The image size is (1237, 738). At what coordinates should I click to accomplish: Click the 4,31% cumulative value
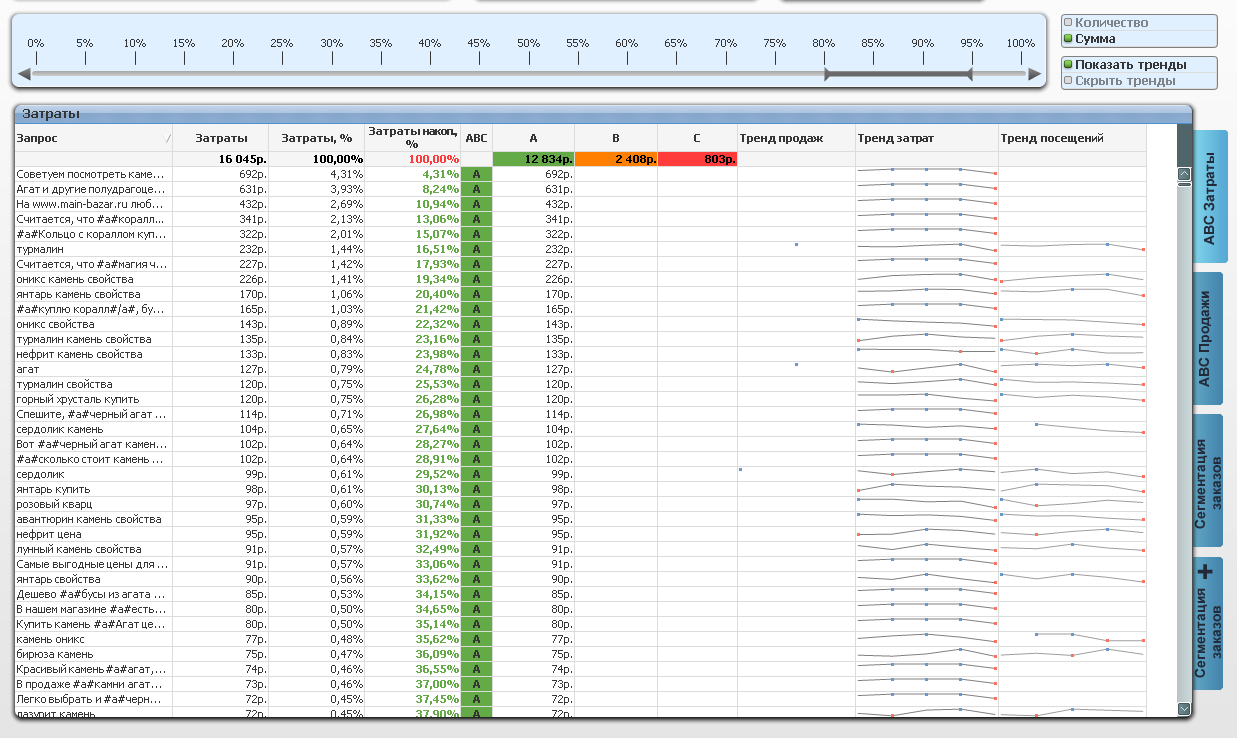point(412,174)
